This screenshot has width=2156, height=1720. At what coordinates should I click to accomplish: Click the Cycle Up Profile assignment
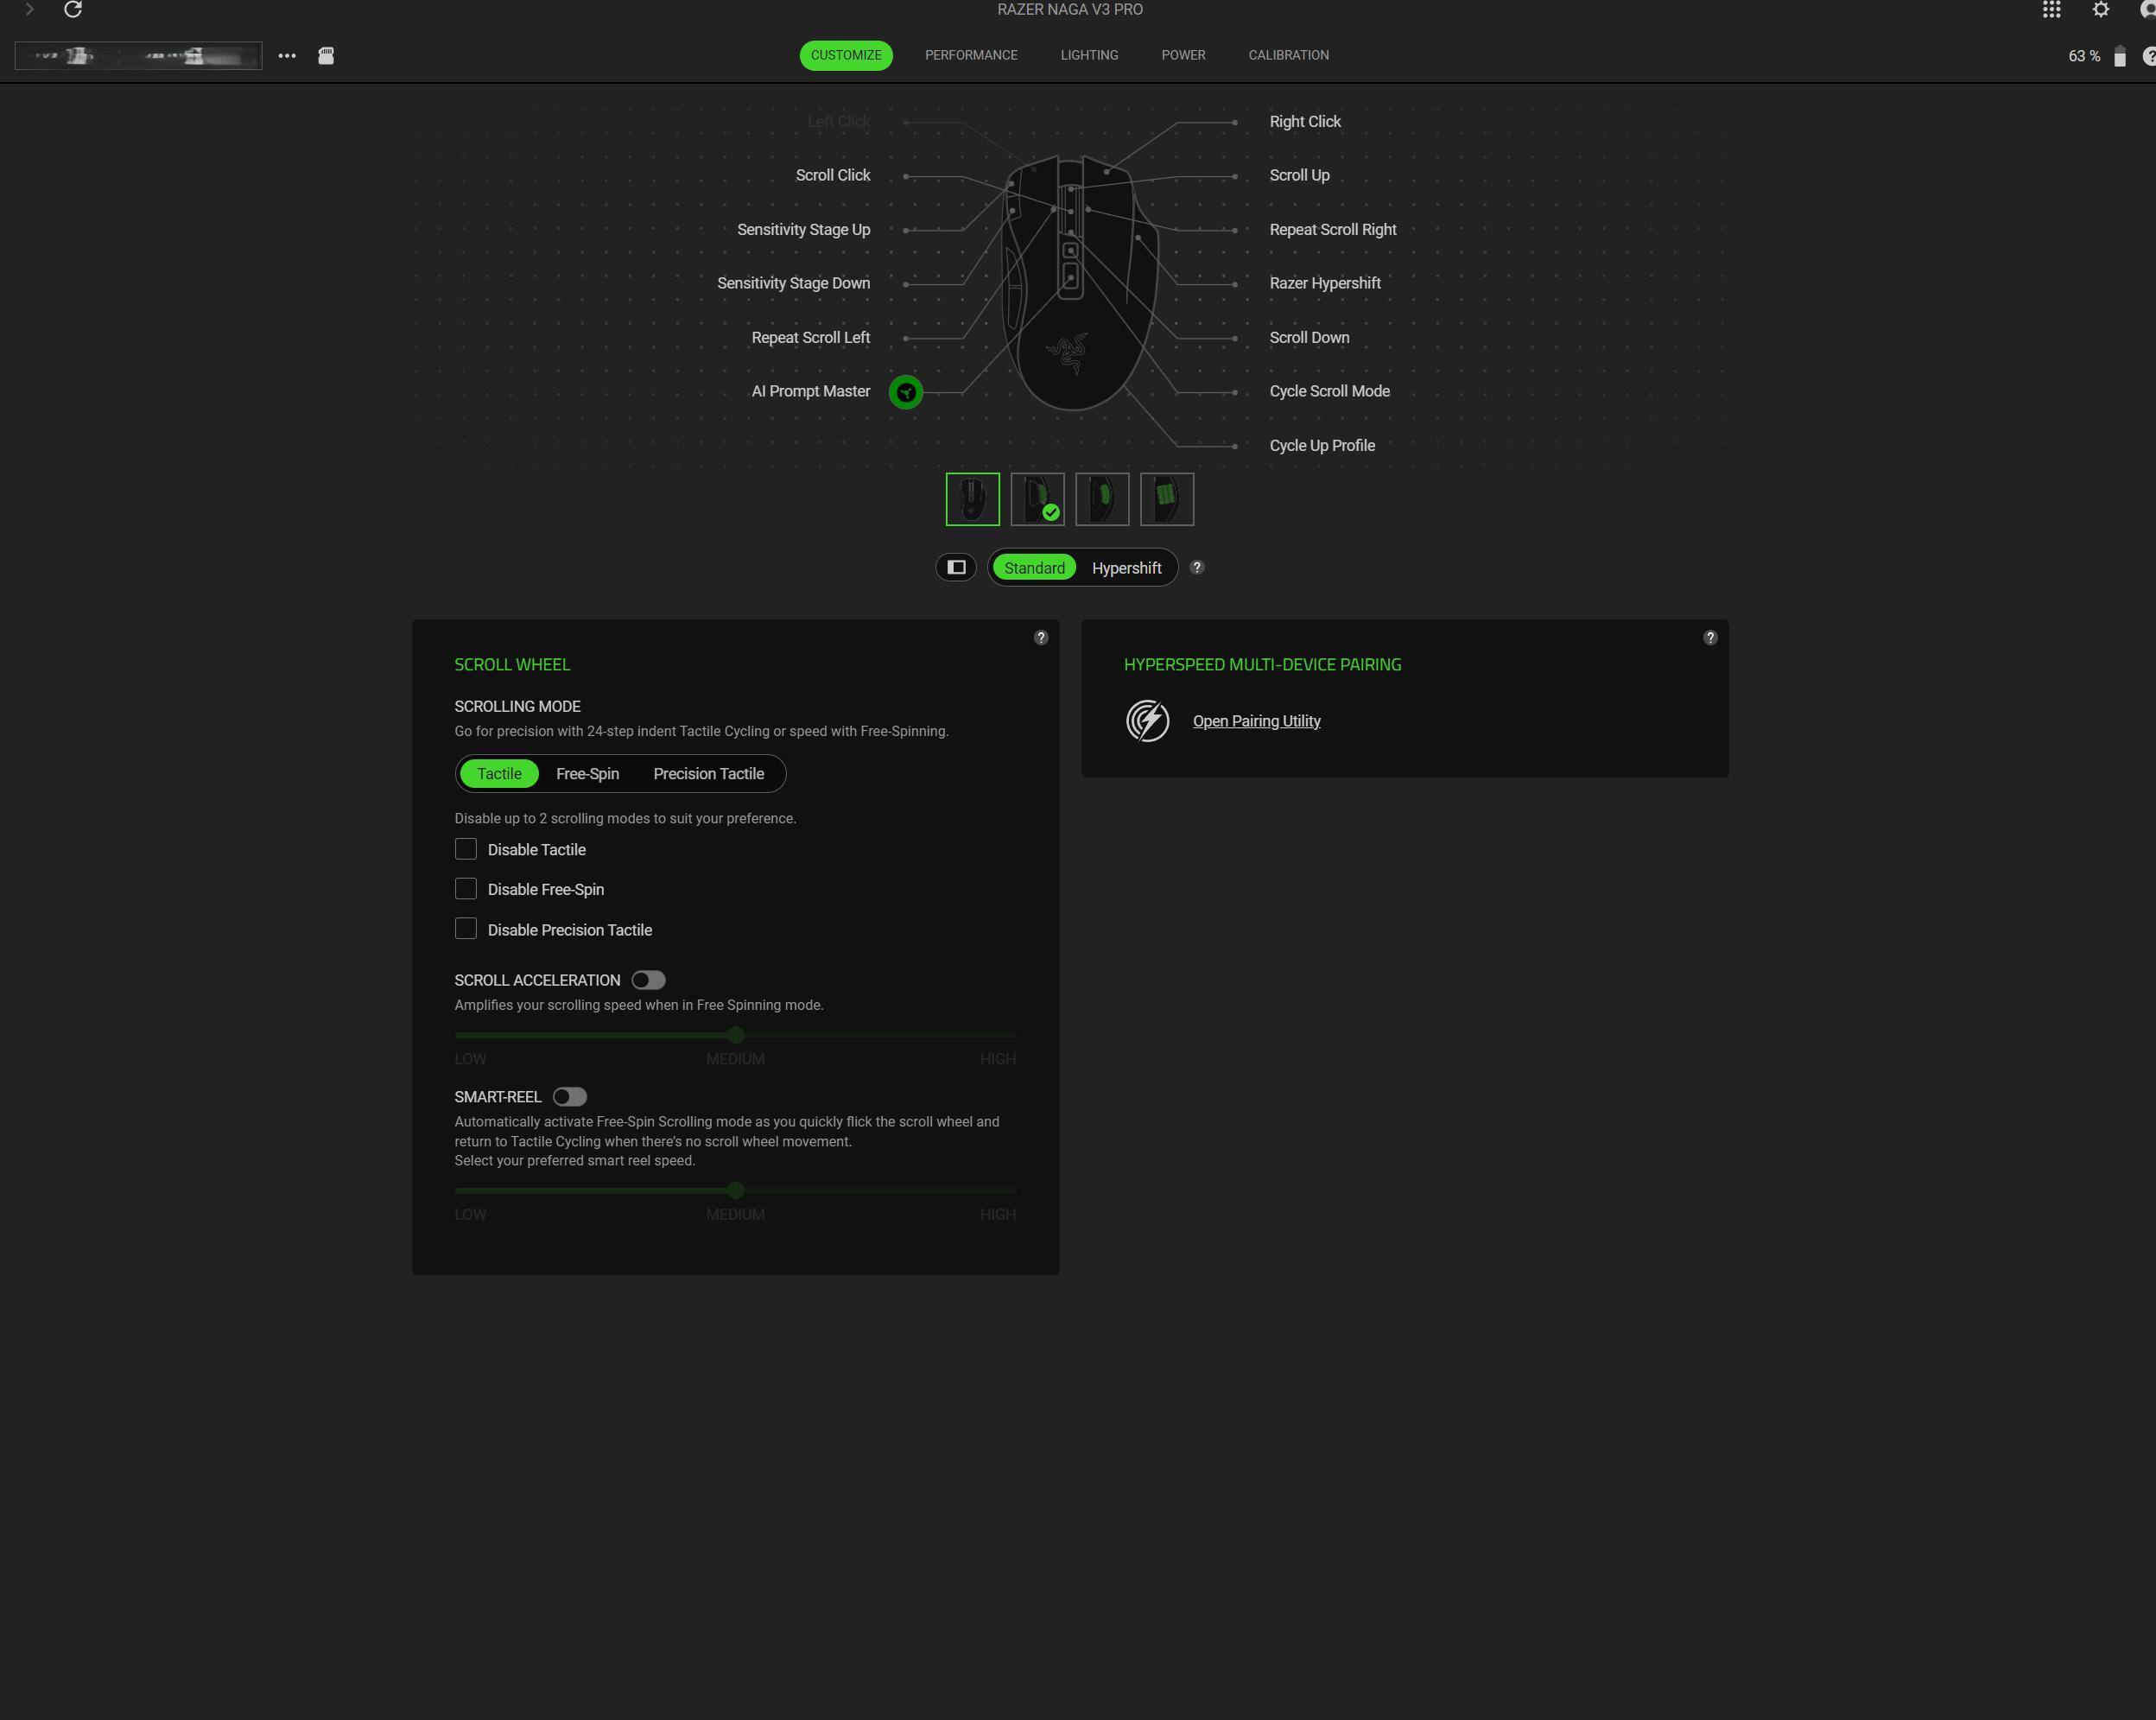(1322, 446)
